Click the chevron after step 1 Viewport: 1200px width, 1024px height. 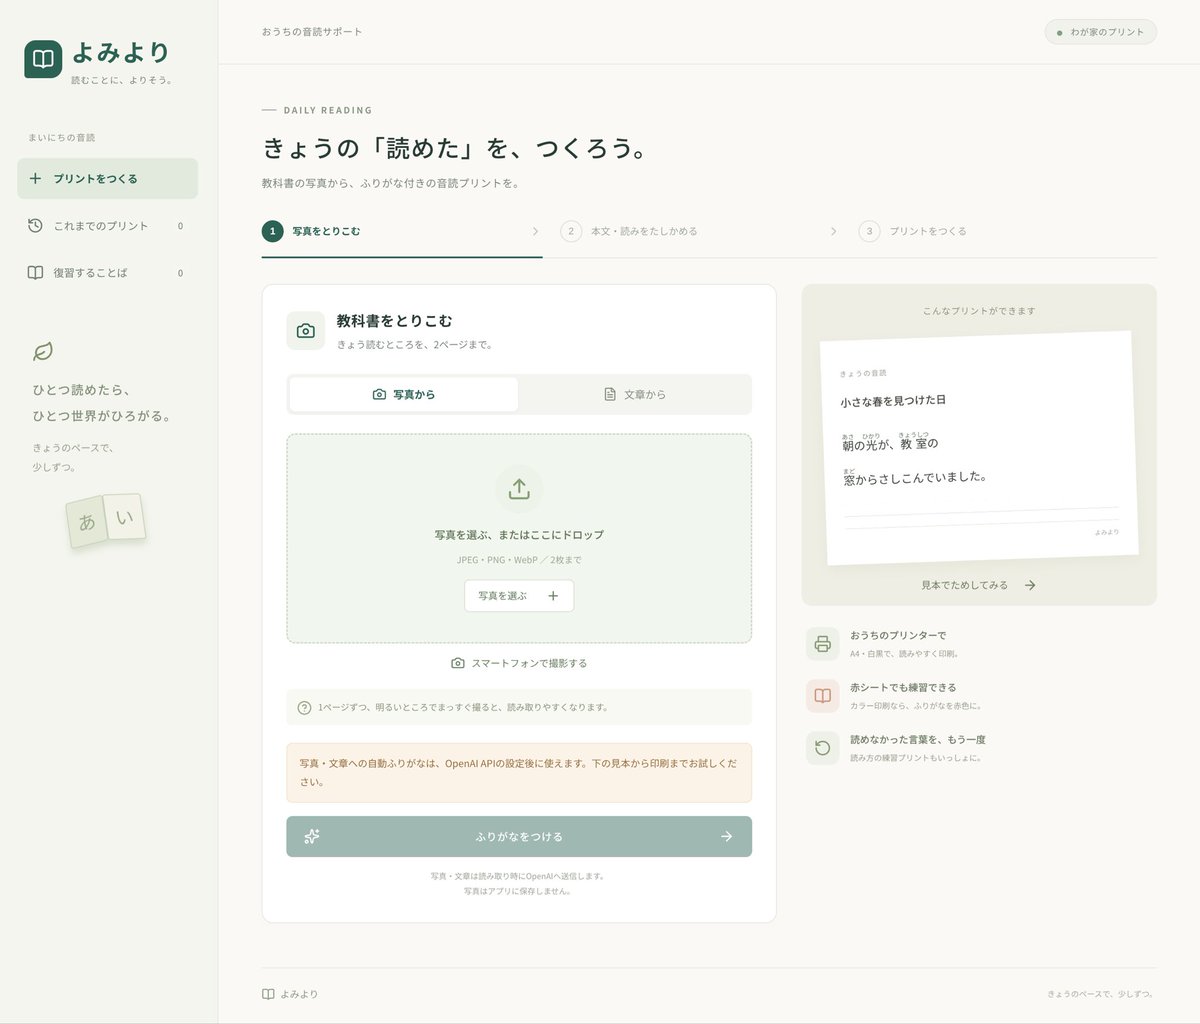[535, 232]
